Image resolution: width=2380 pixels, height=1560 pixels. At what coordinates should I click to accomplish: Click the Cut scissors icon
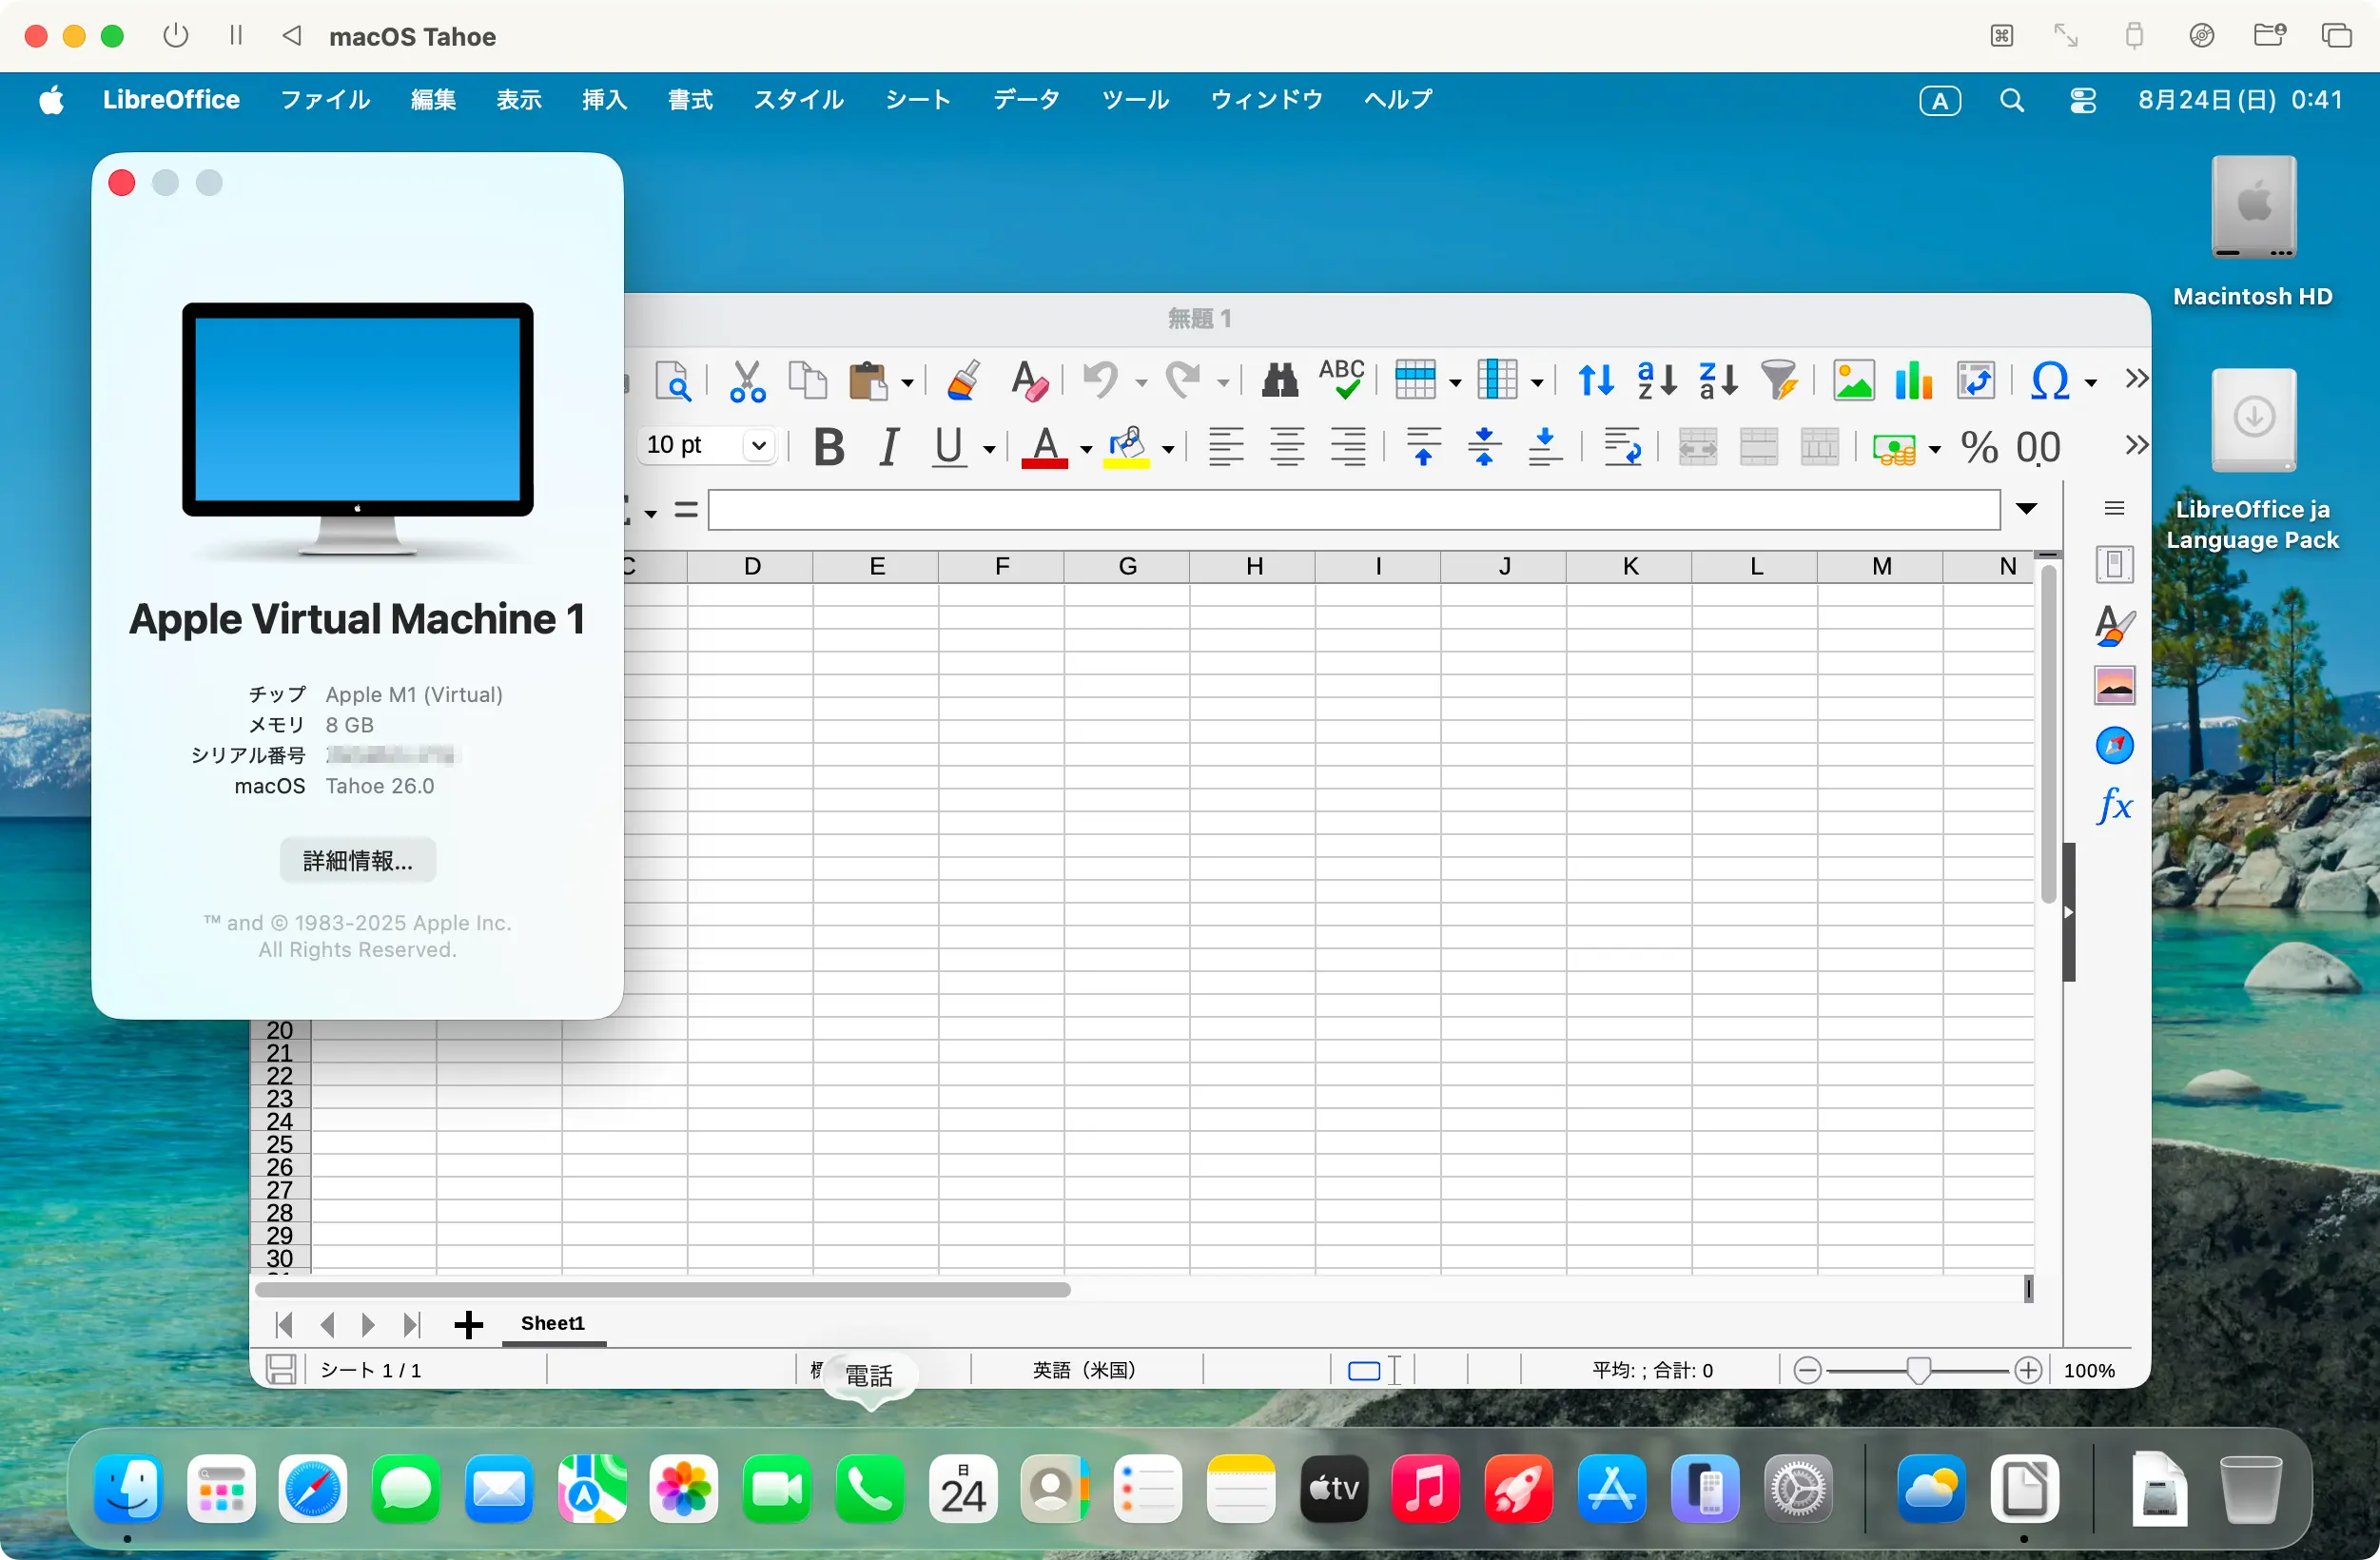(x=746, y=381)
